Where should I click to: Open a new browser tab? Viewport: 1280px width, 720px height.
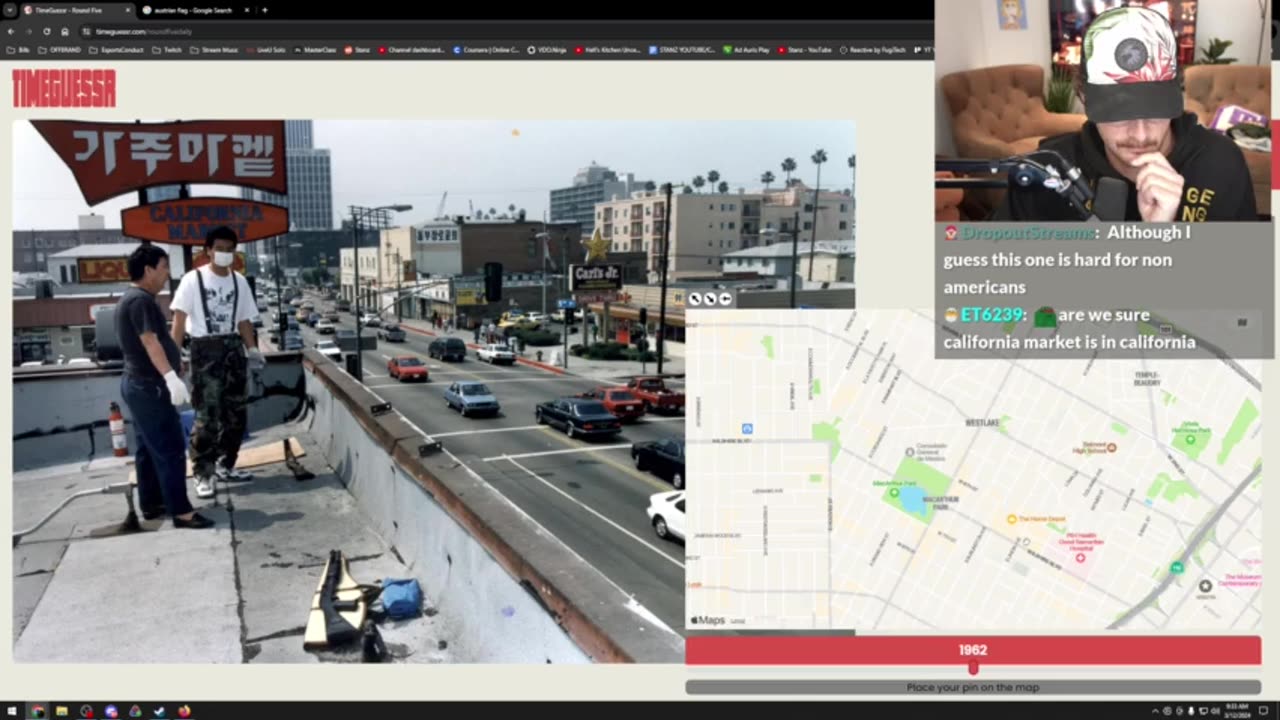point(264,10)
